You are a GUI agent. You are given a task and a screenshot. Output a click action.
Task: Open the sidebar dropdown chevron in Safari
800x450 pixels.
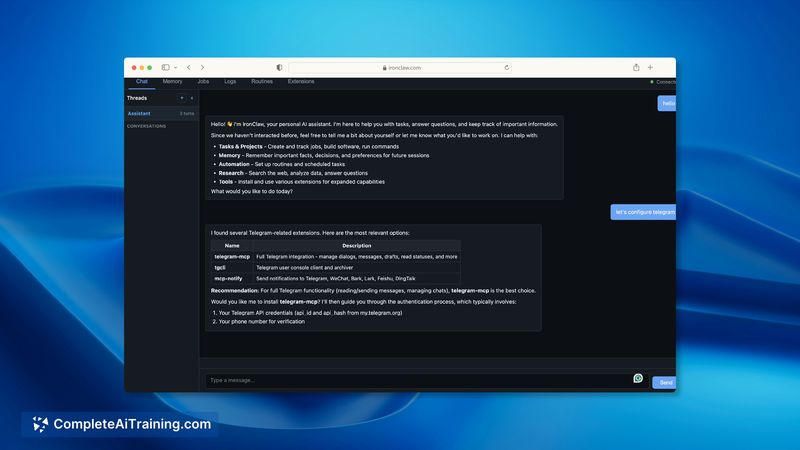[175, 67]
